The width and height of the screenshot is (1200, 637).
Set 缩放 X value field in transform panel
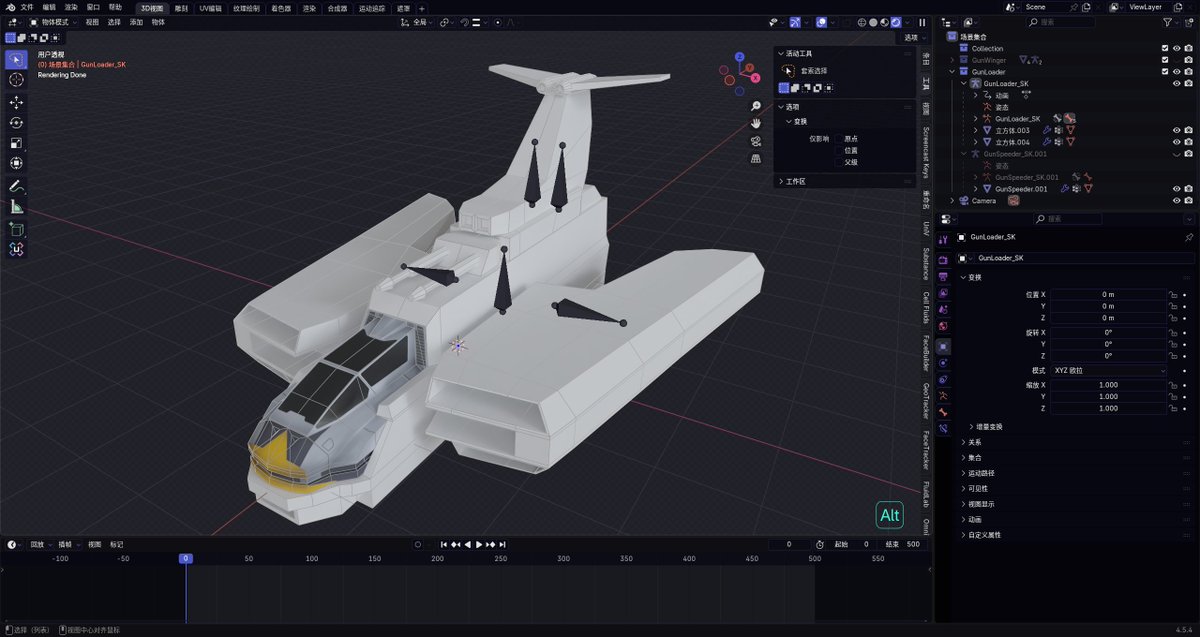click(1110, 384)
